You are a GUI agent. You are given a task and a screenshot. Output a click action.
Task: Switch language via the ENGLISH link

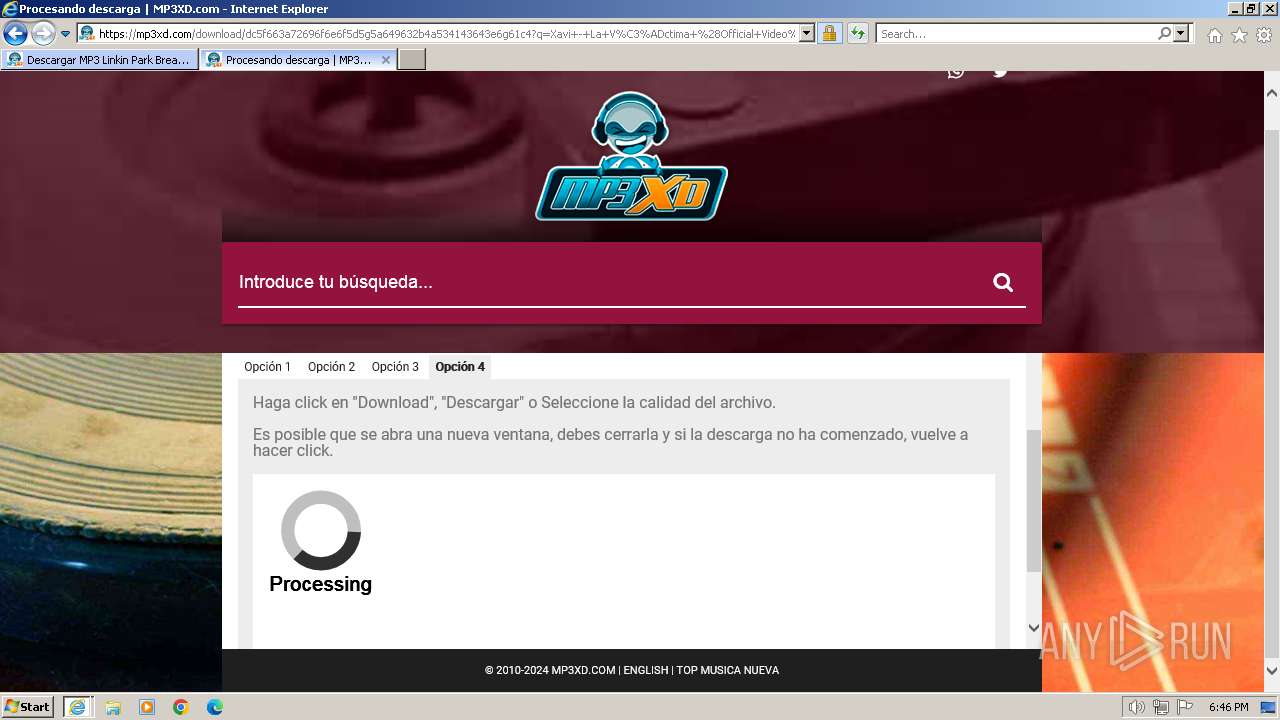[x=645, y=670]
